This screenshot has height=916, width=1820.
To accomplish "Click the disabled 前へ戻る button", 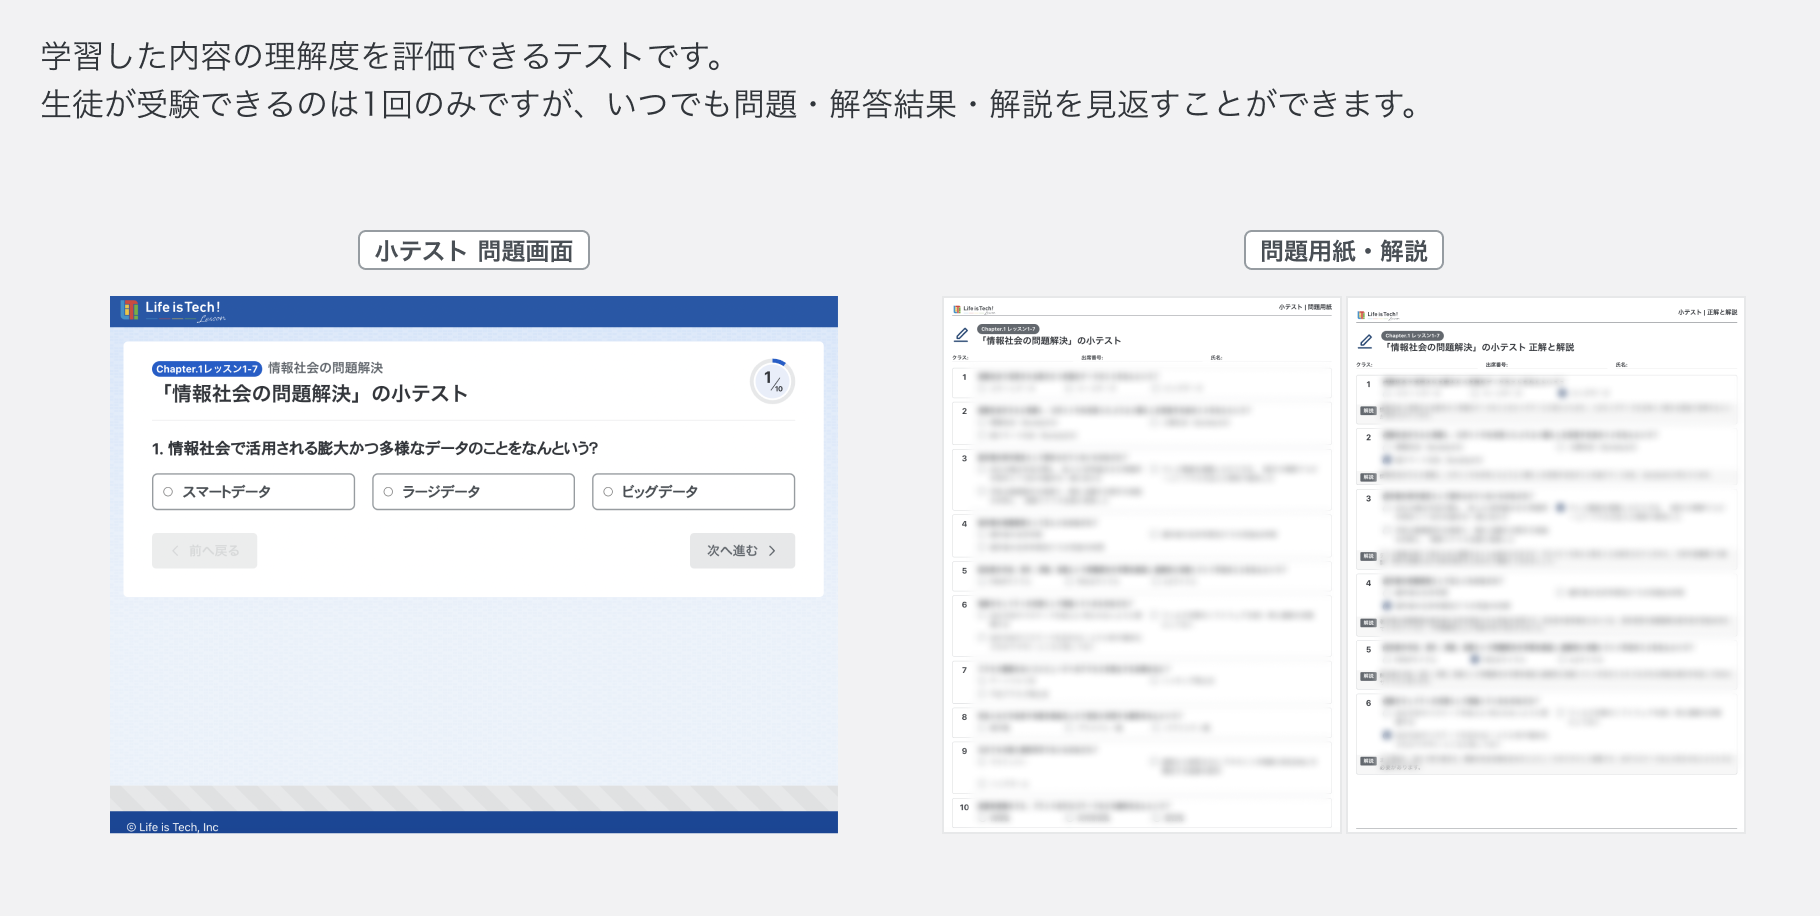I will [204, 551].
